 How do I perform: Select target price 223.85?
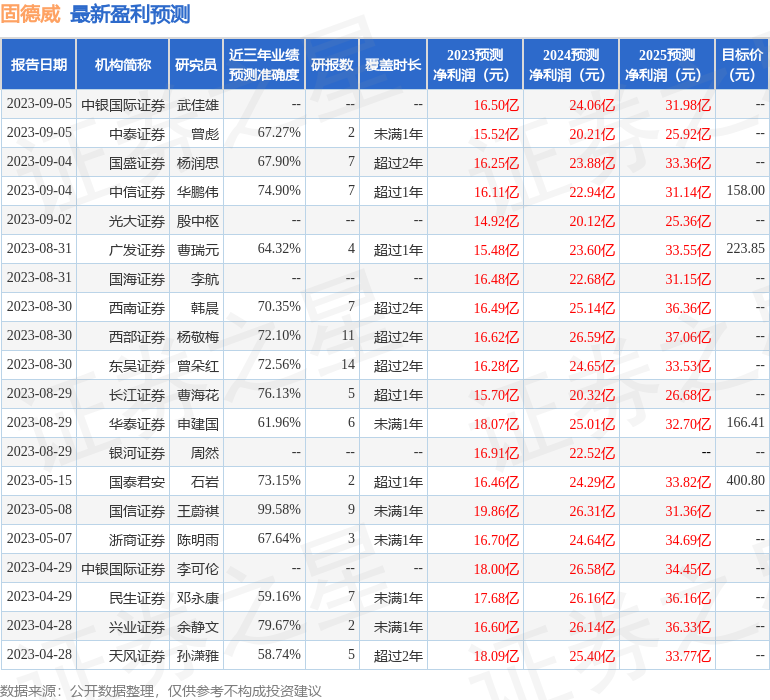[x=745, y=248]
